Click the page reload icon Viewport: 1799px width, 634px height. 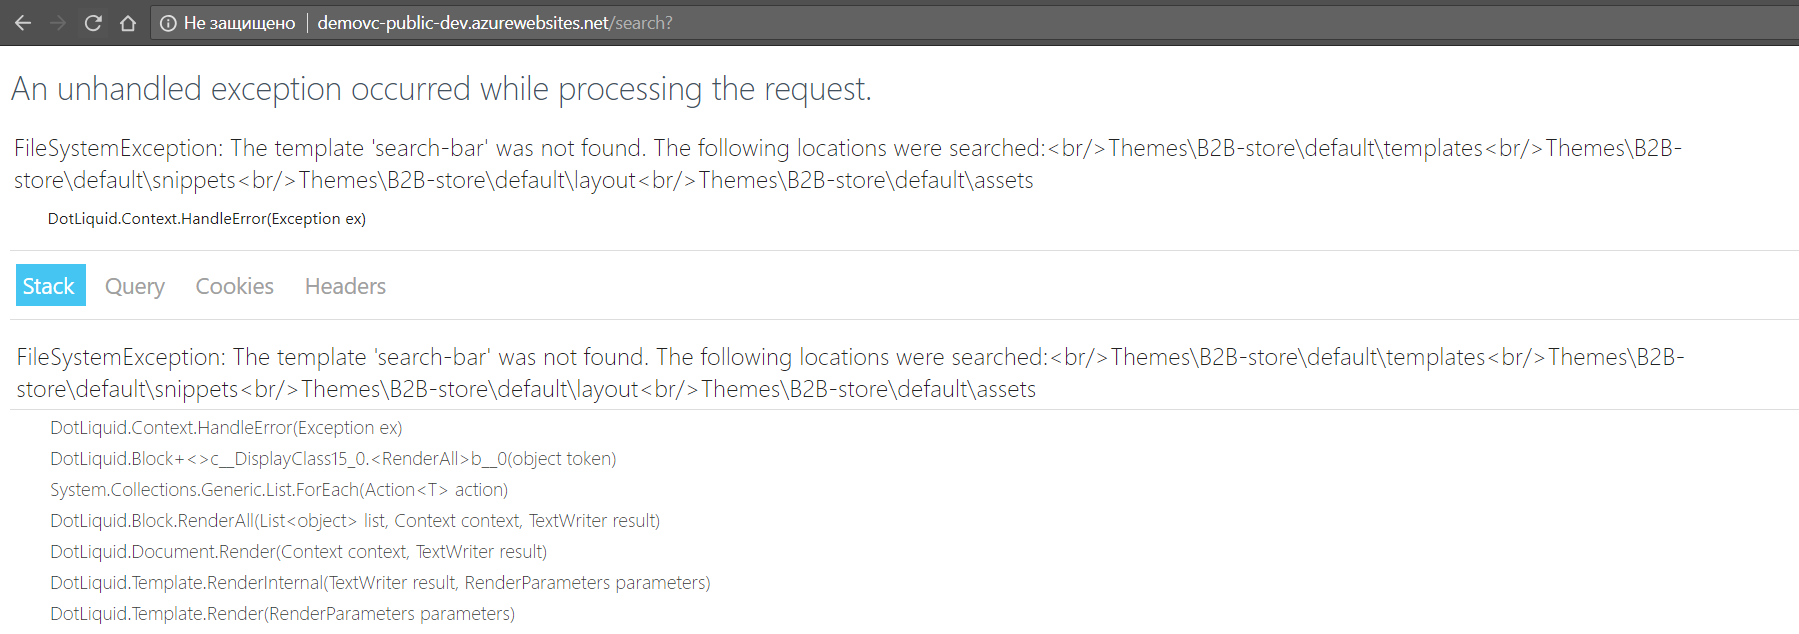coord(93,22)
